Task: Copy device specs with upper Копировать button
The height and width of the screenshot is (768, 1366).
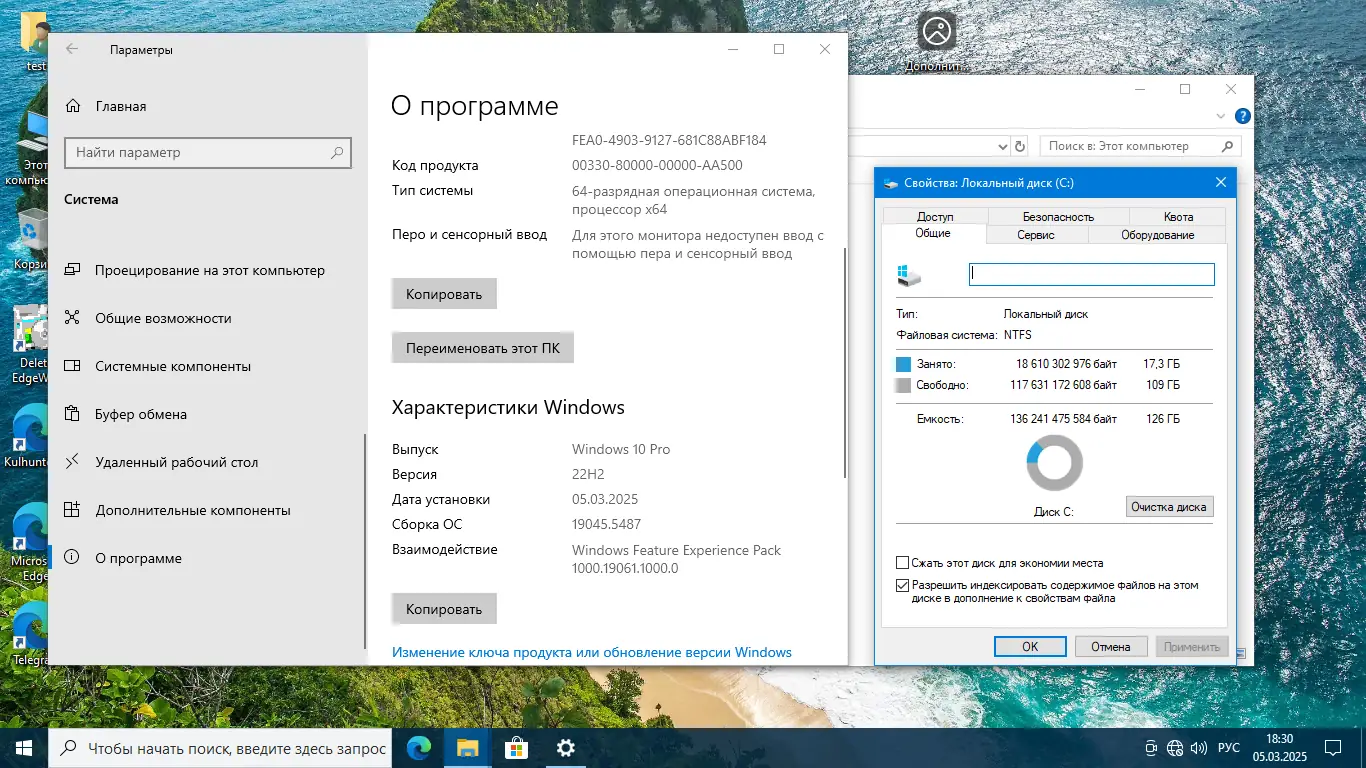Action: (444, 294)
